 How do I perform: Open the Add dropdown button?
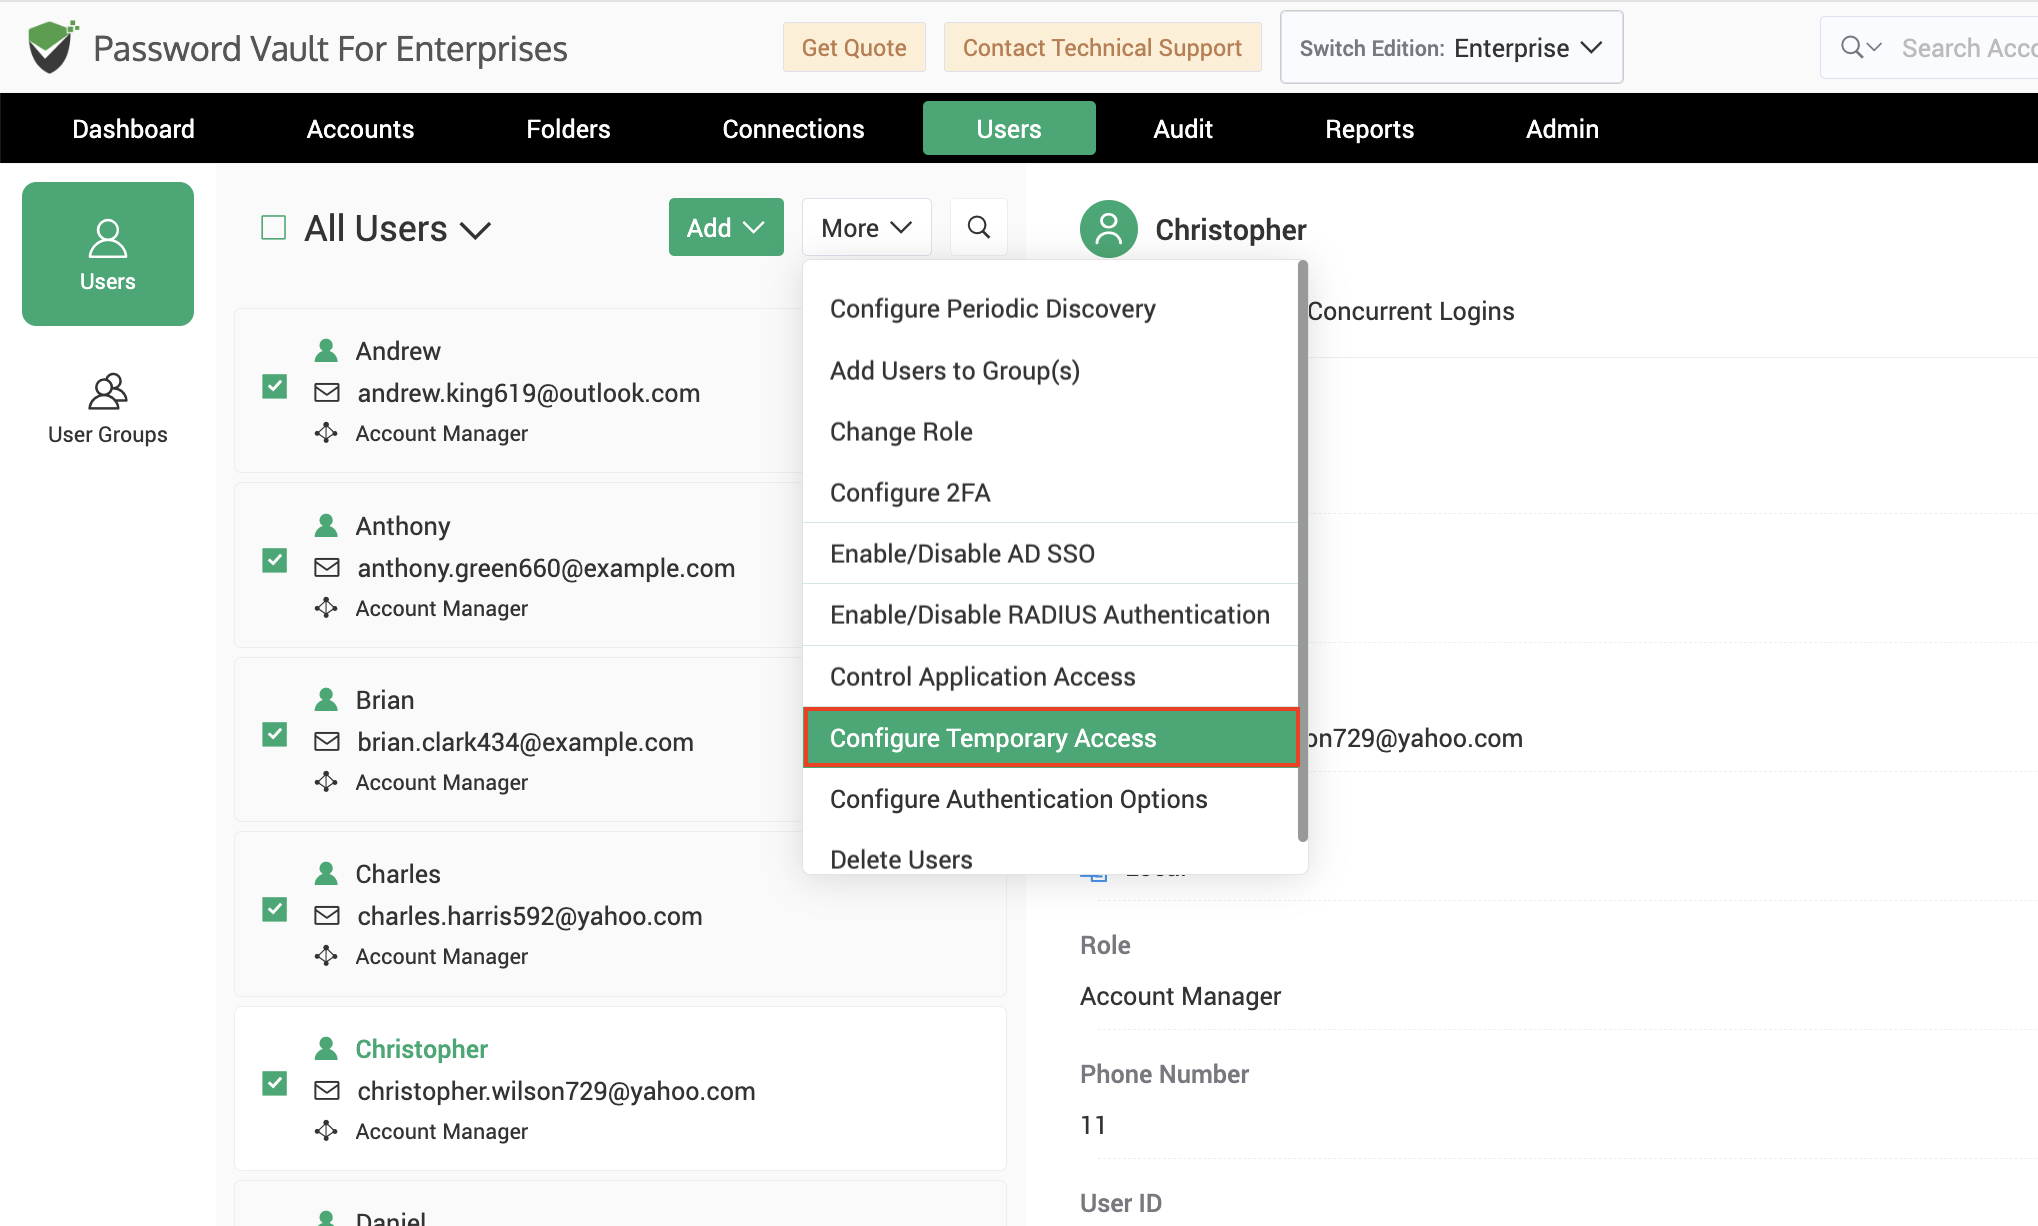(x=726, y=227)
